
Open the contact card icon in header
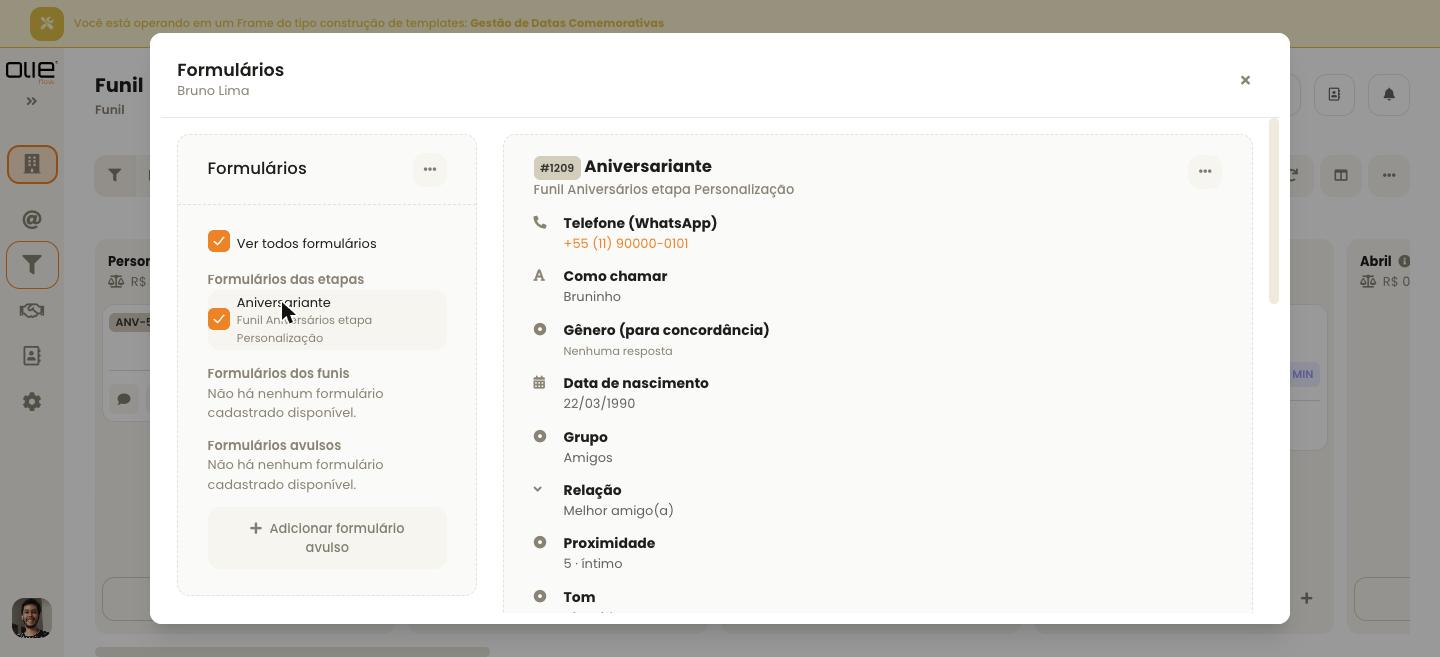pyautogui.click(x=1334, y=94)
